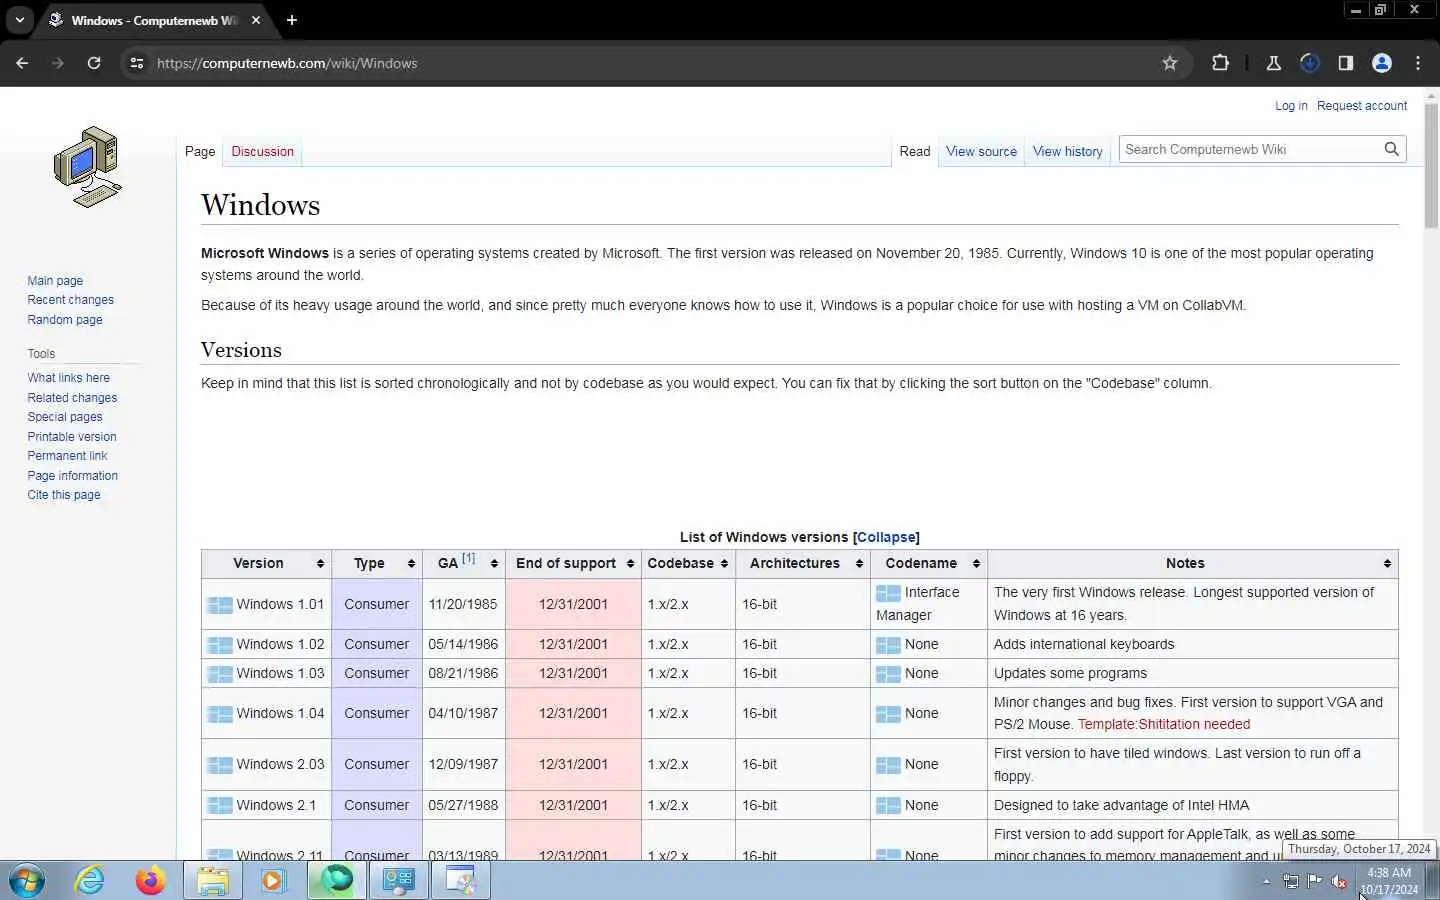The image size is (1440, 900).
Task: Sort table by End of support column
Action: coord(630,564)
